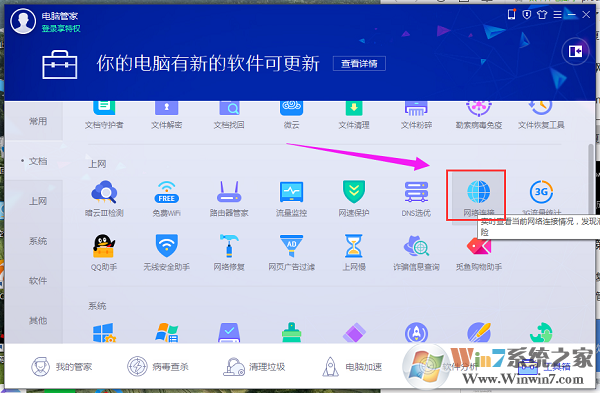Click the phone icon in title bar
The height and width of the screenshot is (393, 600).
click(x=511, y=15)
